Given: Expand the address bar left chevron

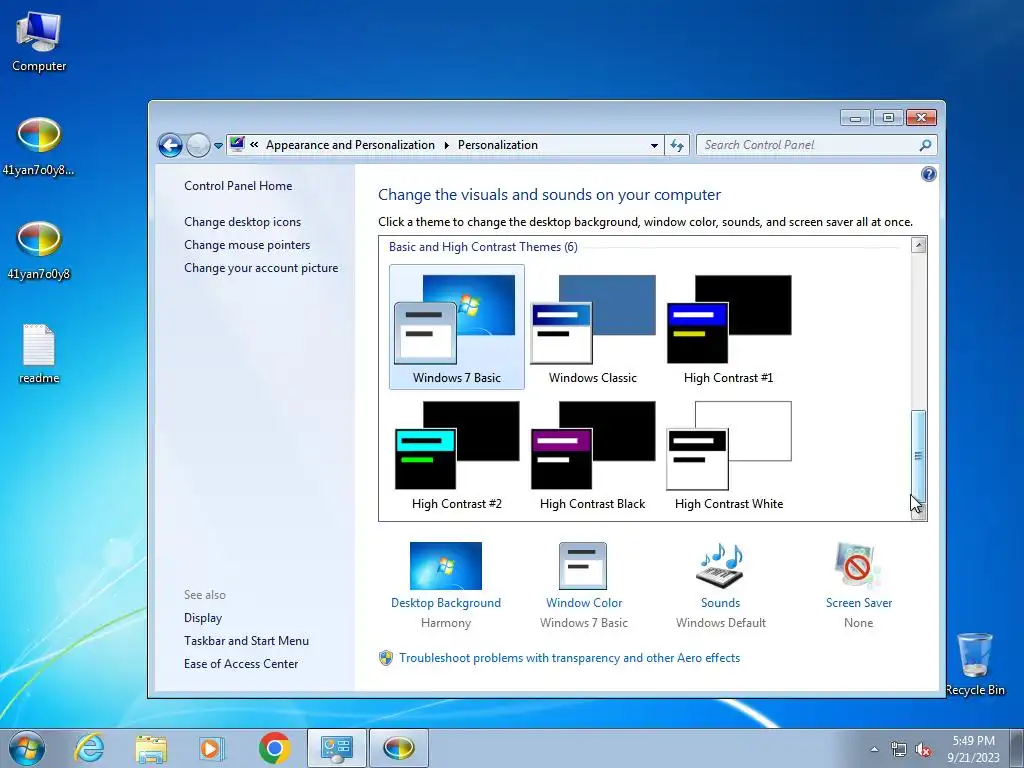Looking at the screenshot, I should [x=254, y=145].
